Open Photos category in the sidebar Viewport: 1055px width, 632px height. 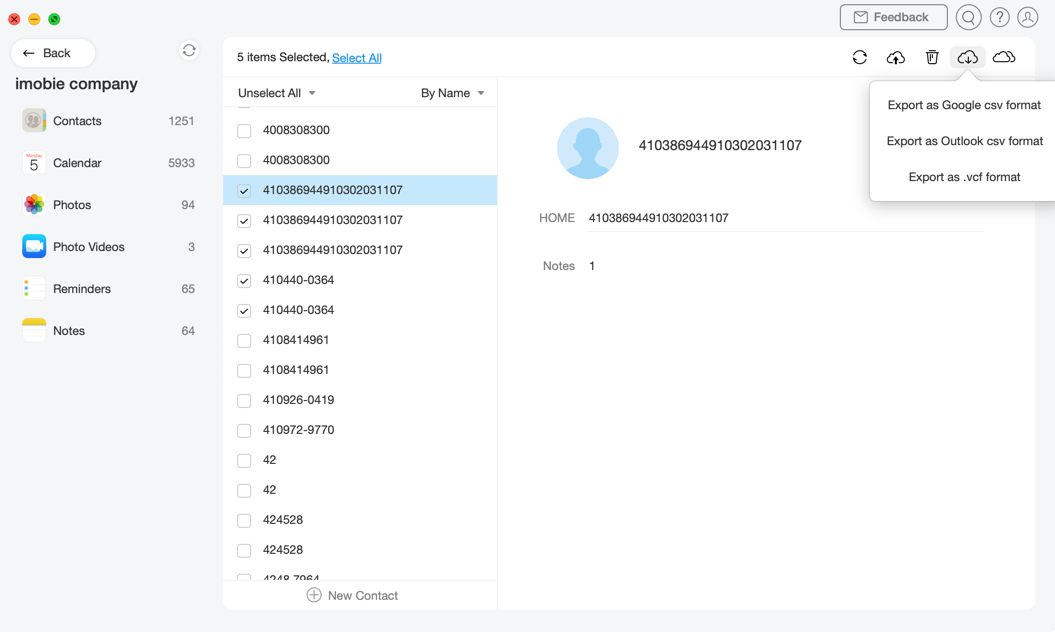[72, 205]
